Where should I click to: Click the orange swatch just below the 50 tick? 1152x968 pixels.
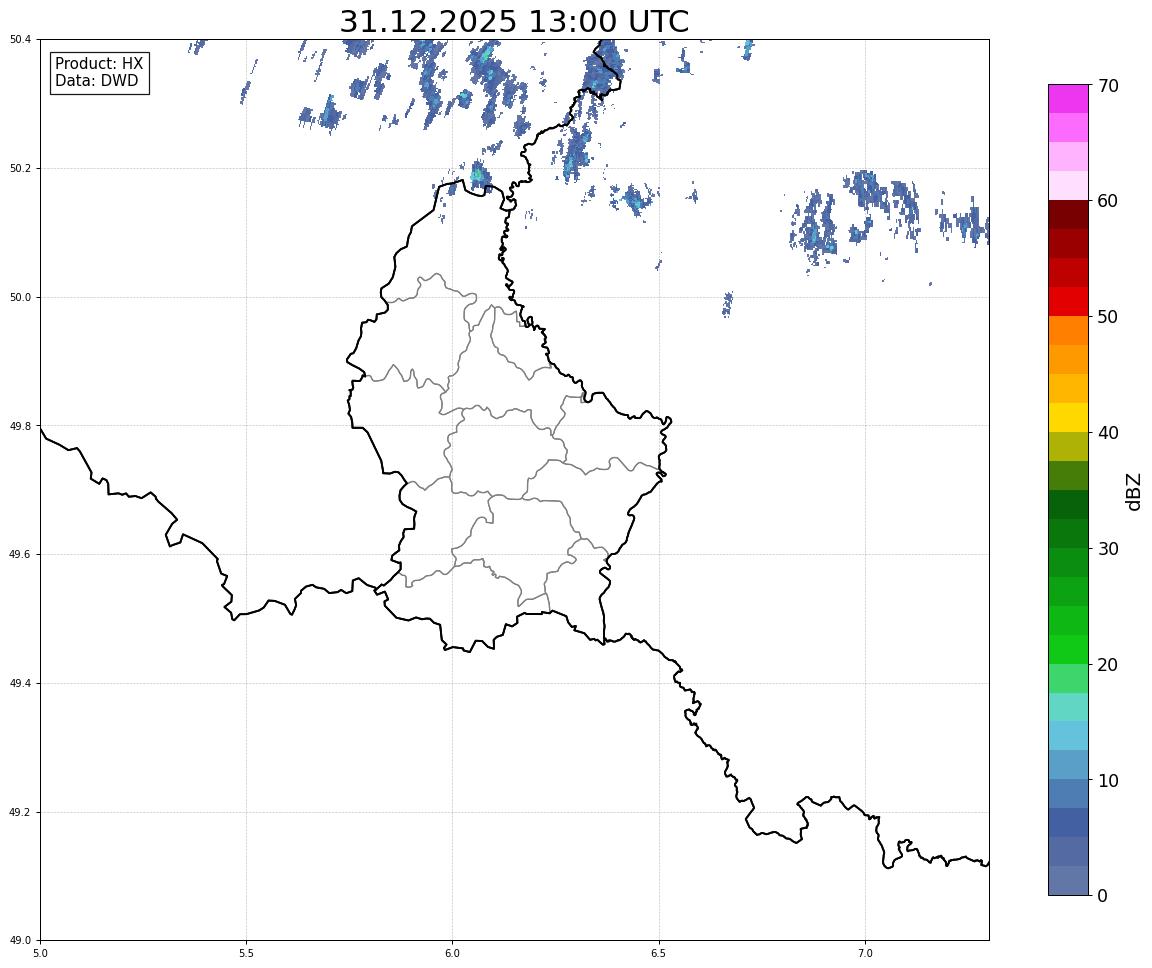pyautogui.click(x=1068, y=331)
